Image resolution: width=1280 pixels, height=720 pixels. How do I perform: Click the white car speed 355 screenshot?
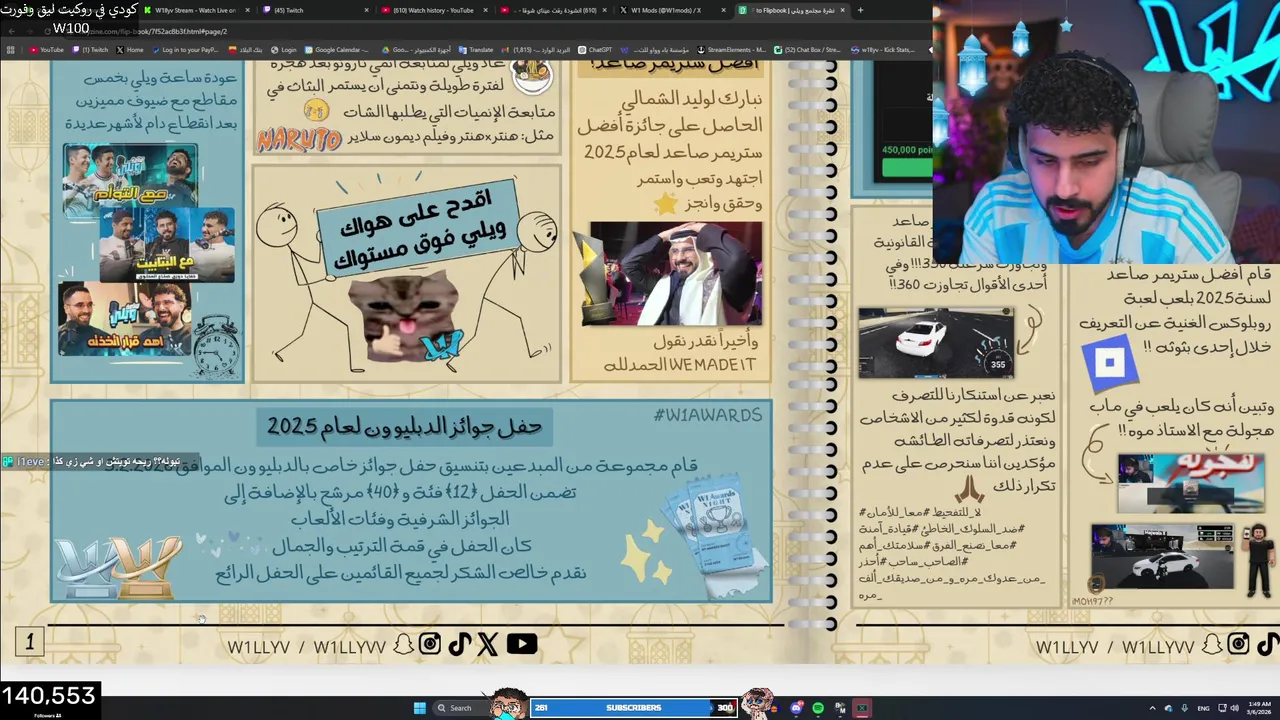click(936, 341)
